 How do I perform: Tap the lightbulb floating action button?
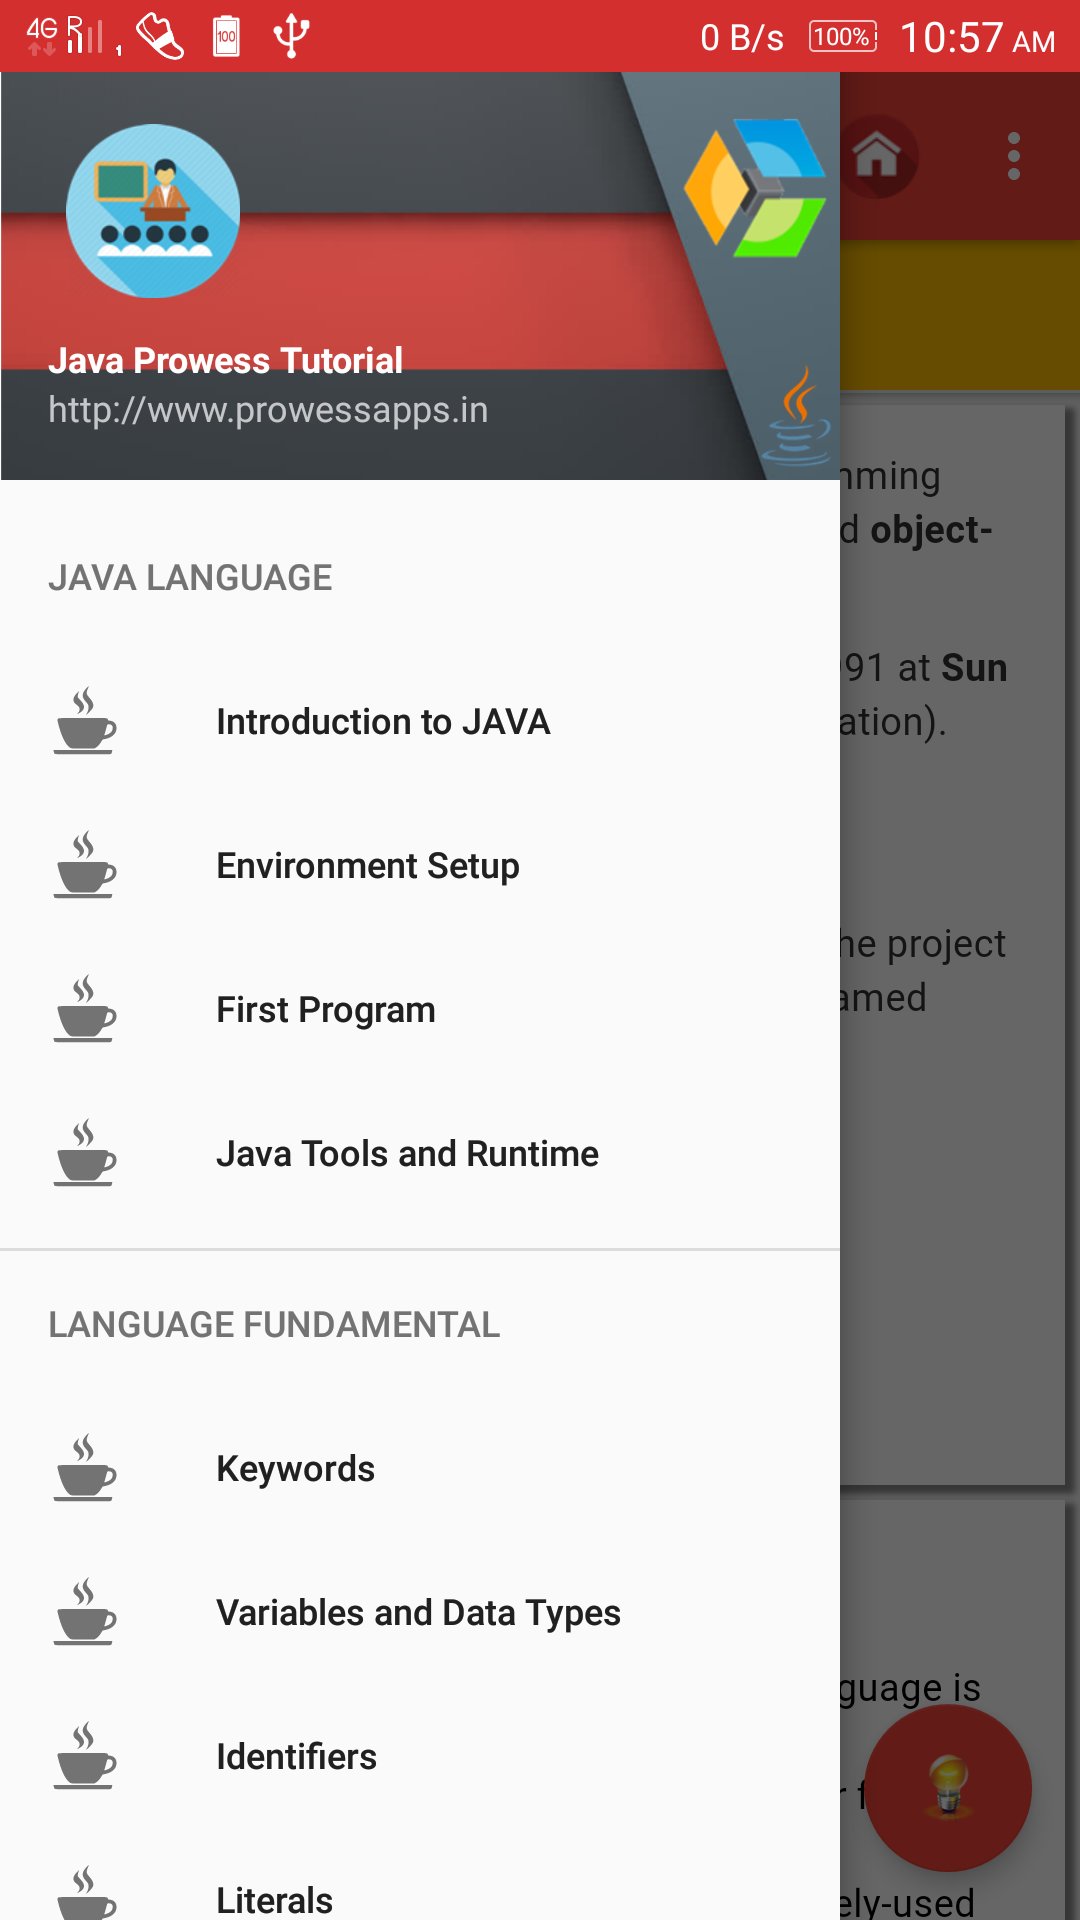pyautogui.click(x=948, y=1788)
